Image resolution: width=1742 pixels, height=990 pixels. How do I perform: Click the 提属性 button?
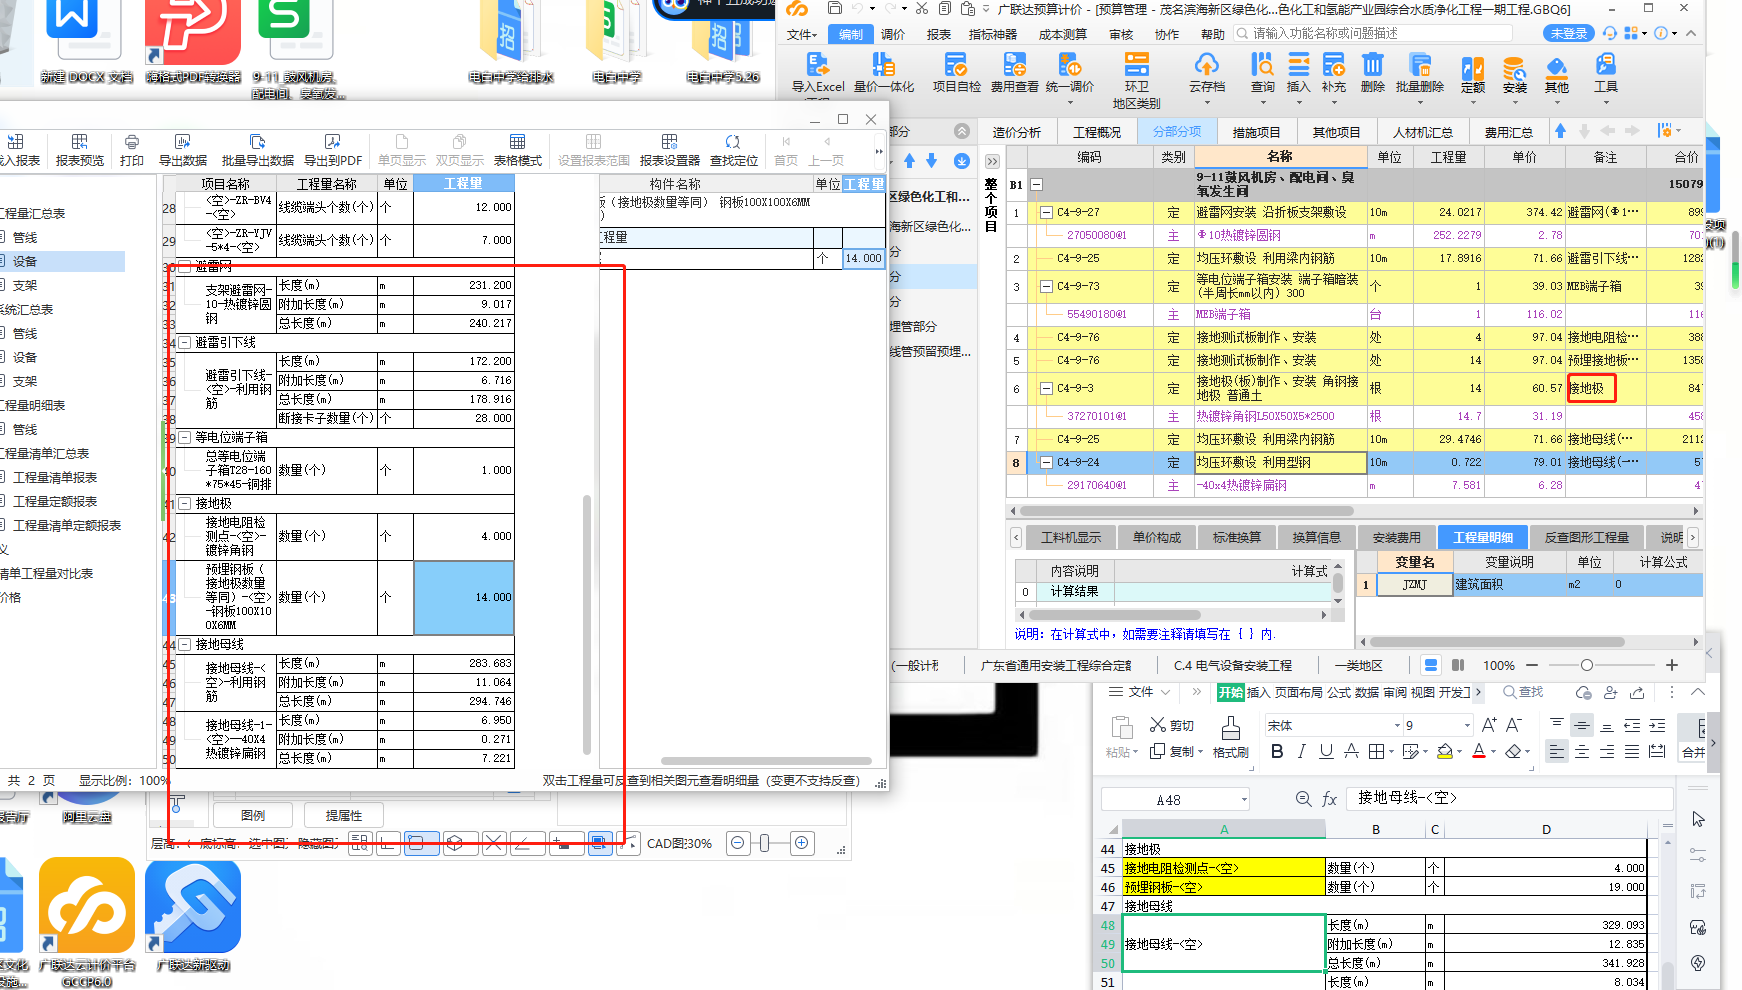coord(343,815)
